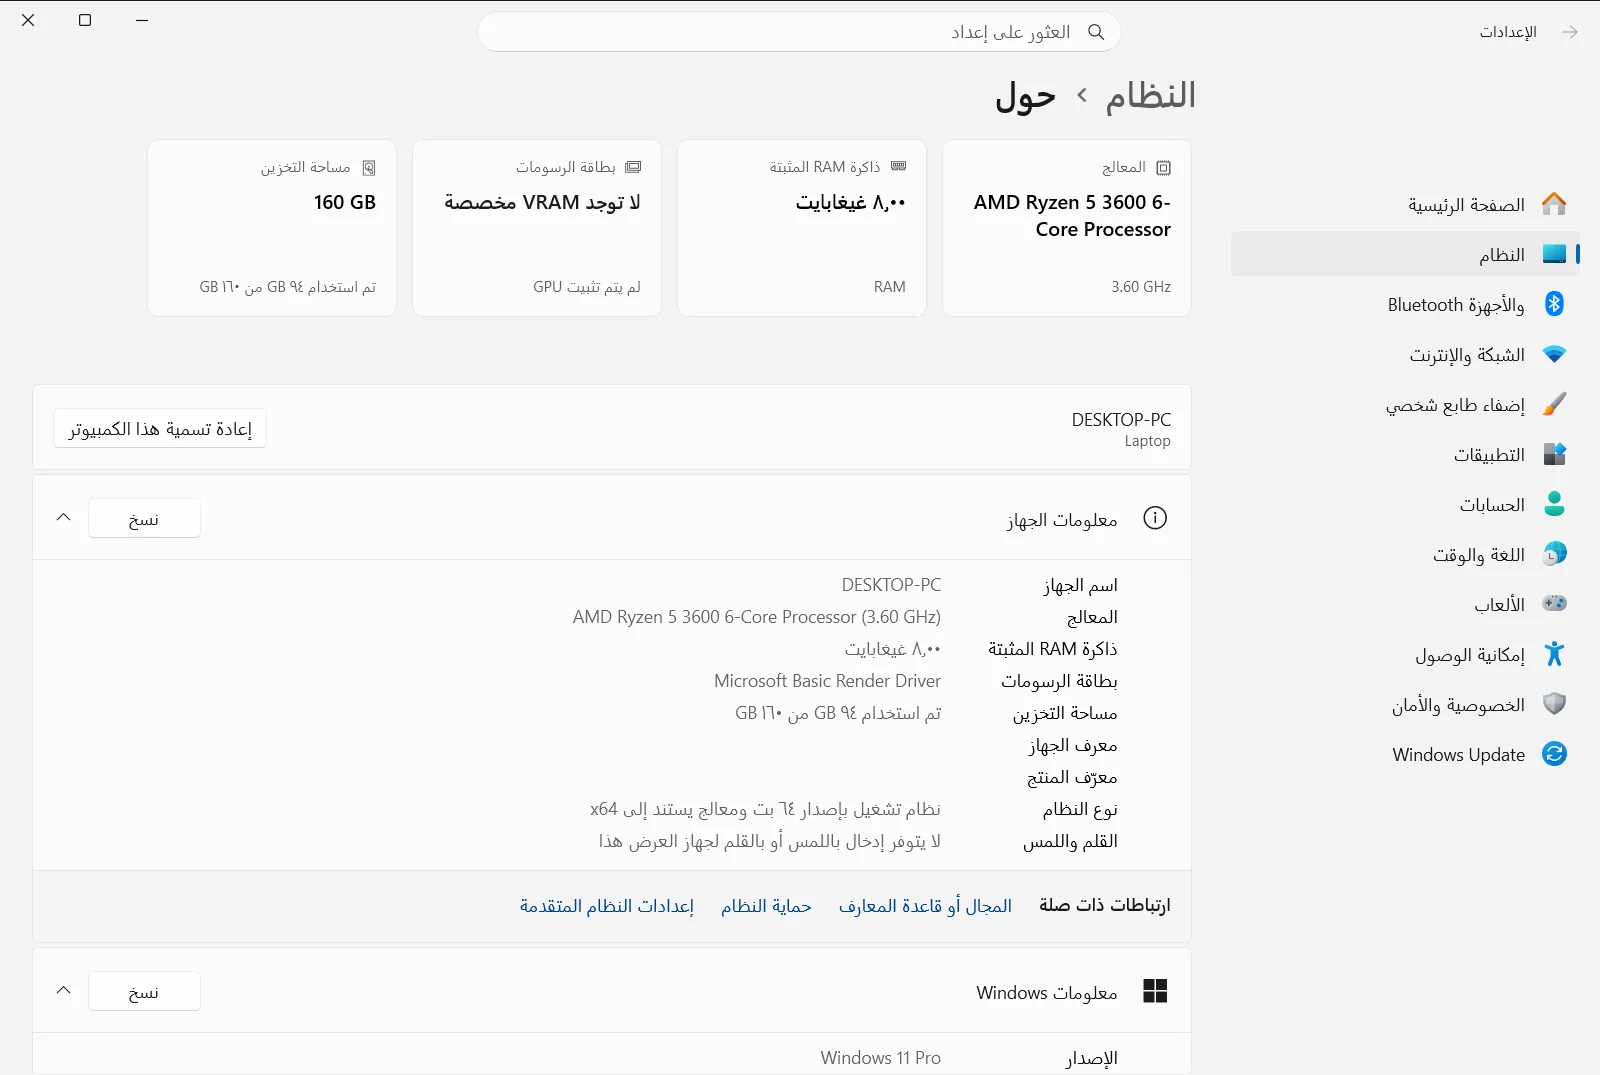The height and width of the screenshot is (1075, 1600).
Task: Select اللغة والوقت in sidebar
Action: 1405,554
